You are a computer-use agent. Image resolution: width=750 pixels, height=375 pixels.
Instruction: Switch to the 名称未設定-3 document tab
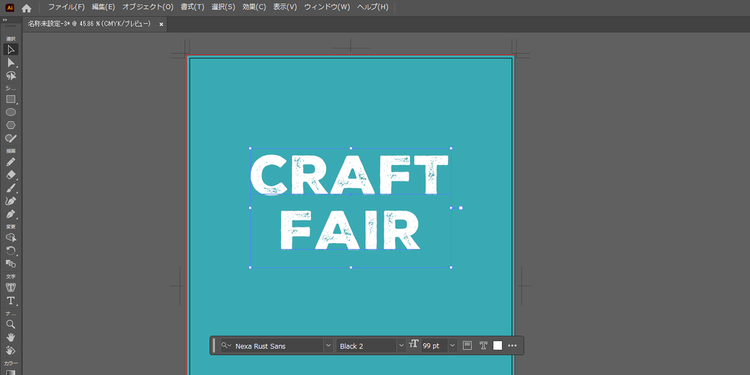(x=89, y=24)
